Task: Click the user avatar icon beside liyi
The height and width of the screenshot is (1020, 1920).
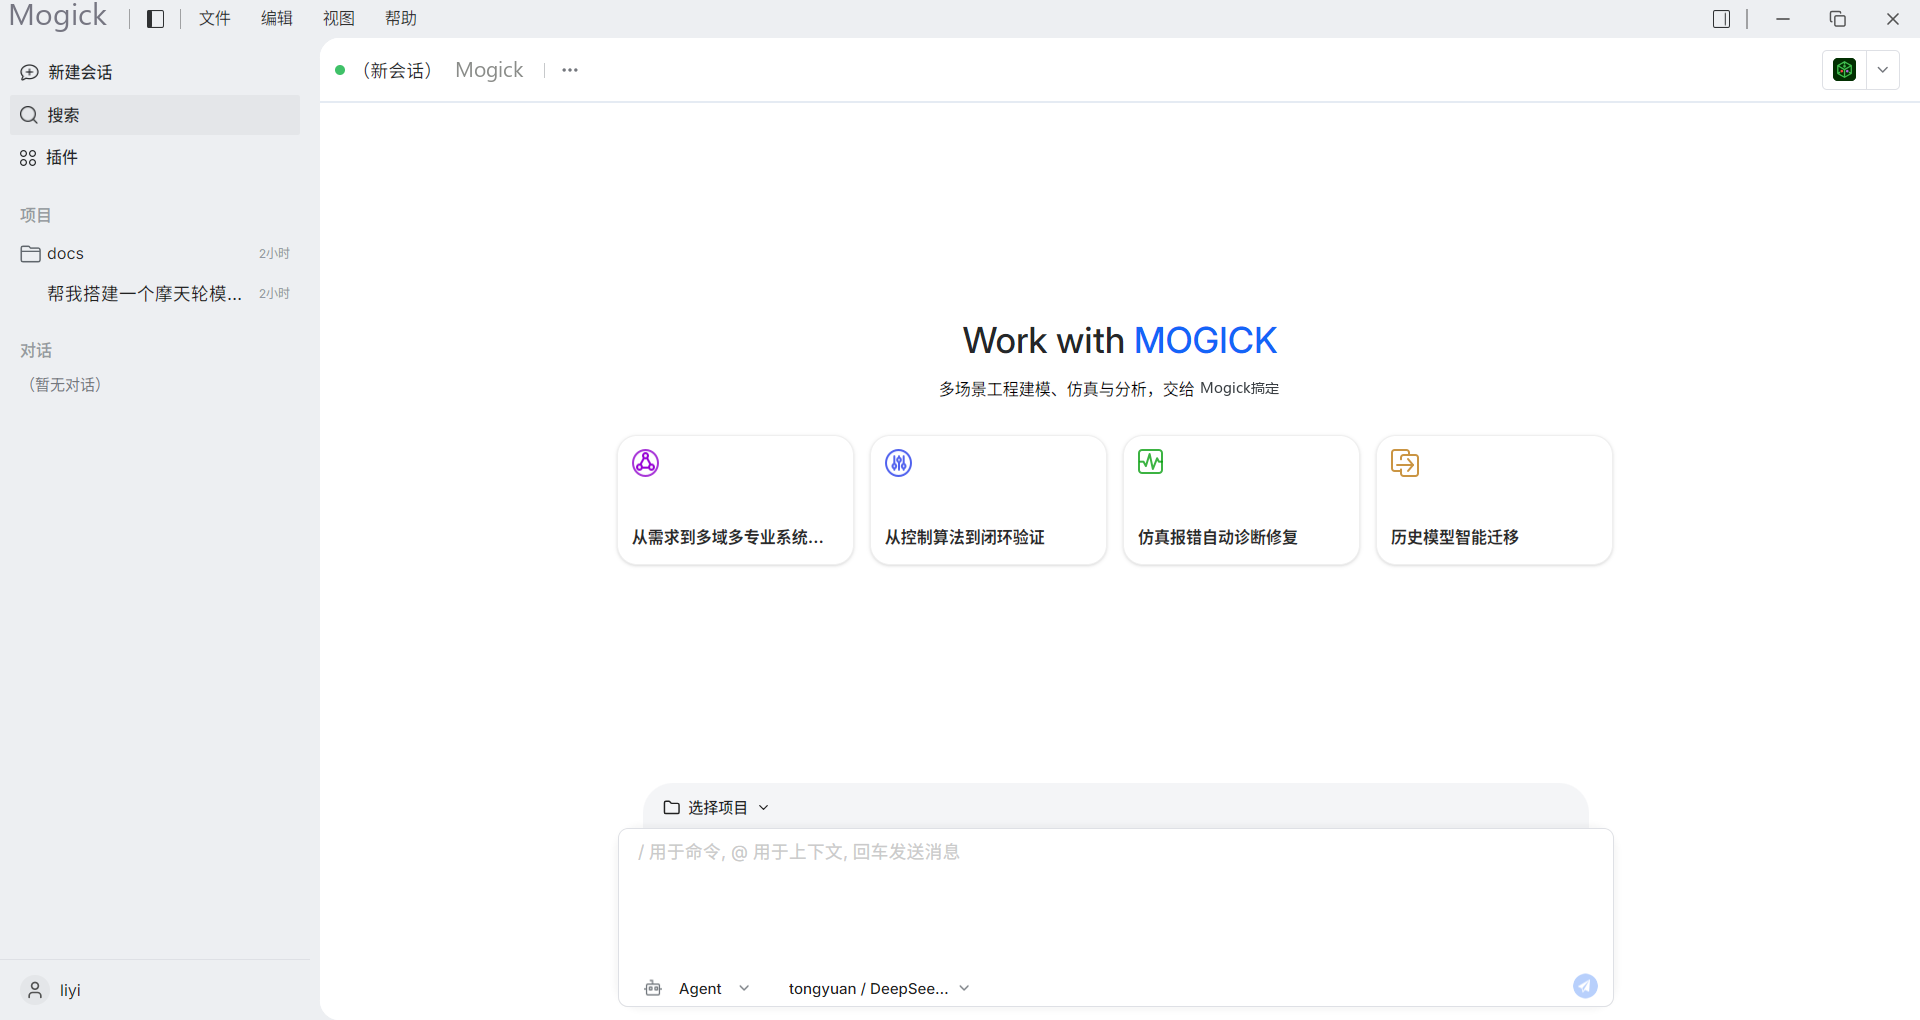Action: (x=35, y=990)
